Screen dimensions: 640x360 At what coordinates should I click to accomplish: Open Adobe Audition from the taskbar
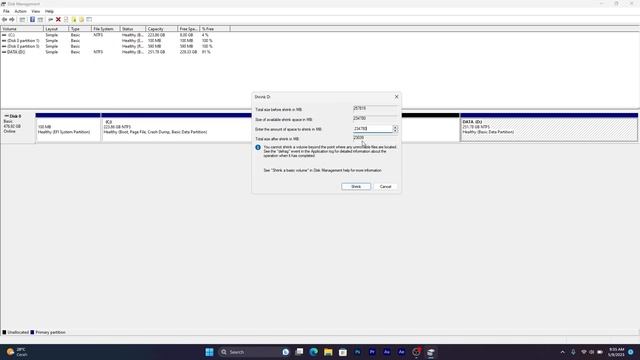click(x=387, y=352)
